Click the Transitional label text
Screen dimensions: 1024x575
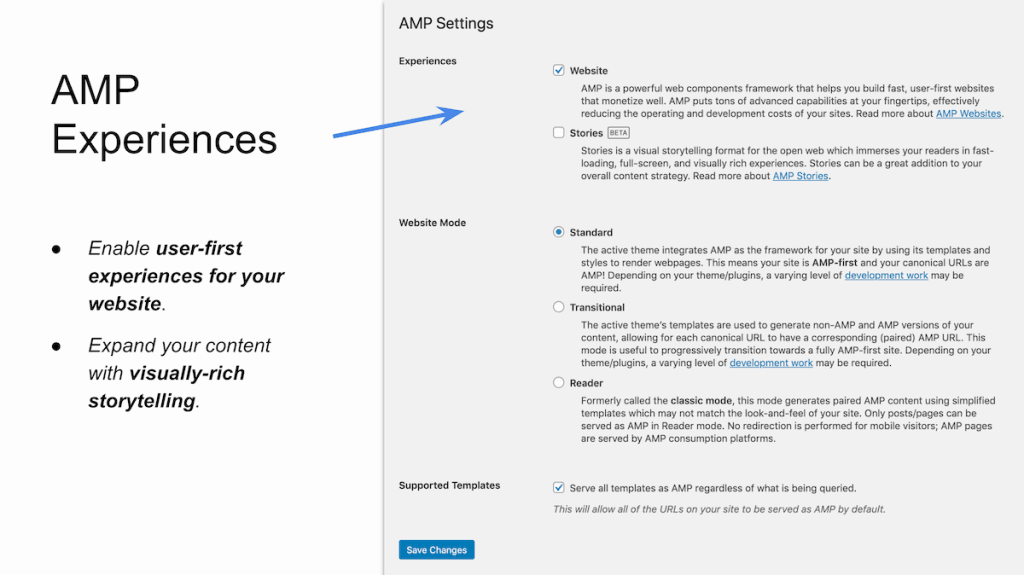click(x=597, y=308)
